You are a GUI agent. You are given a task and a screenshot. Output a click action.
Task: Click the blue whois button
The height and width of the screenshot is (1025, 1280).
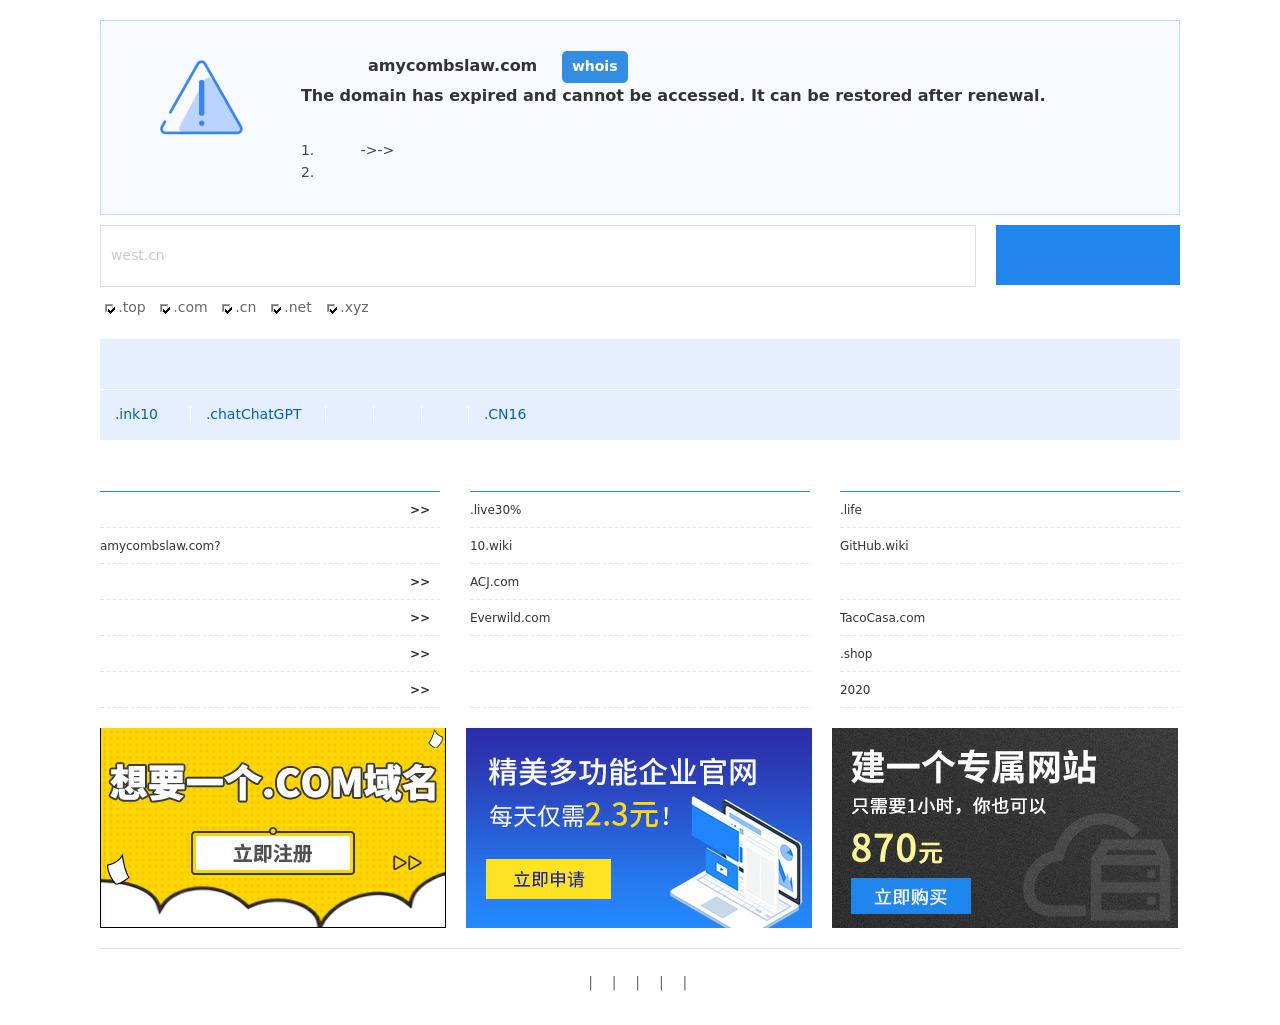click(x=594, y=66)
